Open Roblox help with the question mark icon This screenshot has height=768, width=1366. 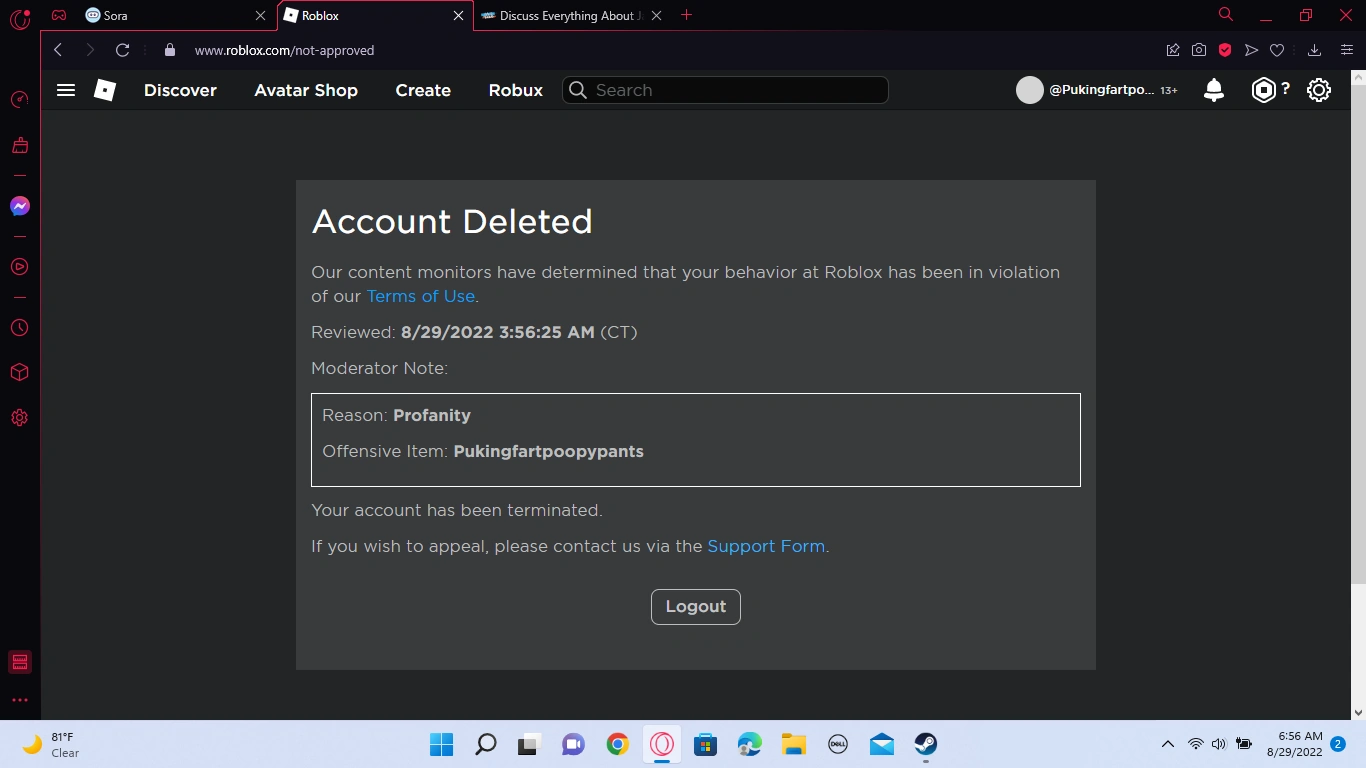tap(1283, 90)
